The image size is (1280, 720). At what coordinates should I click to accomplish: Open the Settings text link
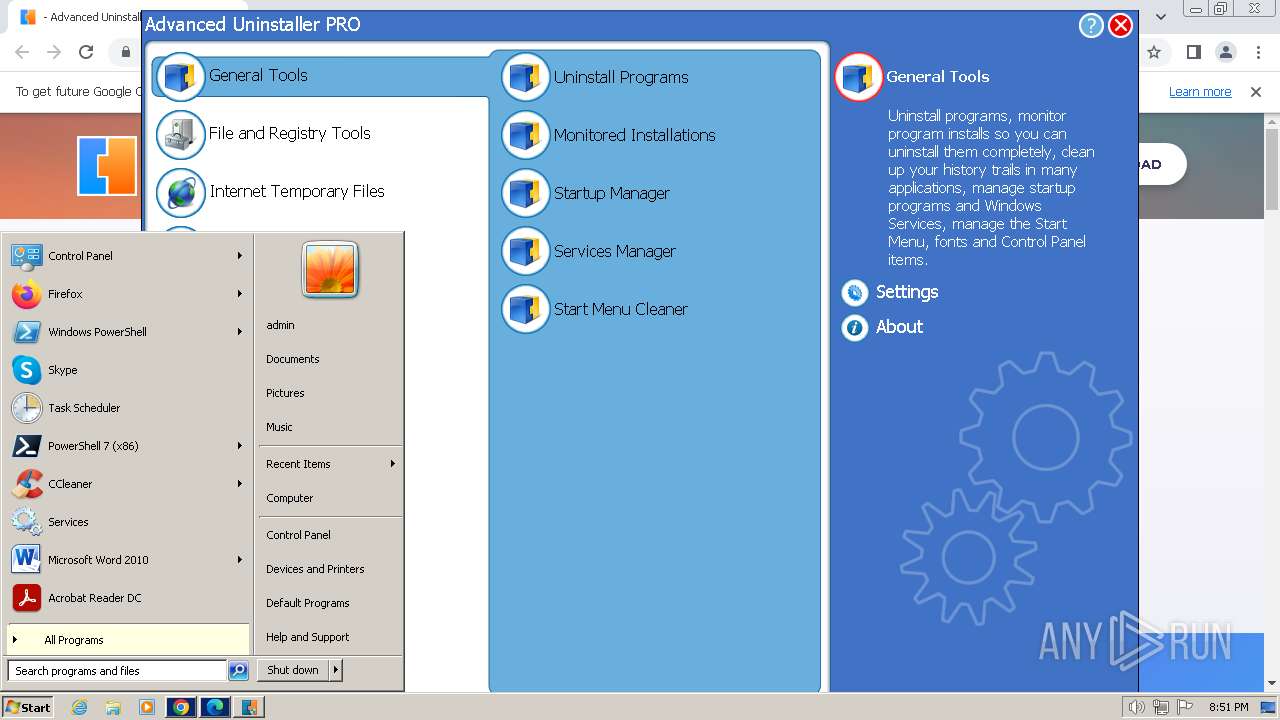[907, 292]
